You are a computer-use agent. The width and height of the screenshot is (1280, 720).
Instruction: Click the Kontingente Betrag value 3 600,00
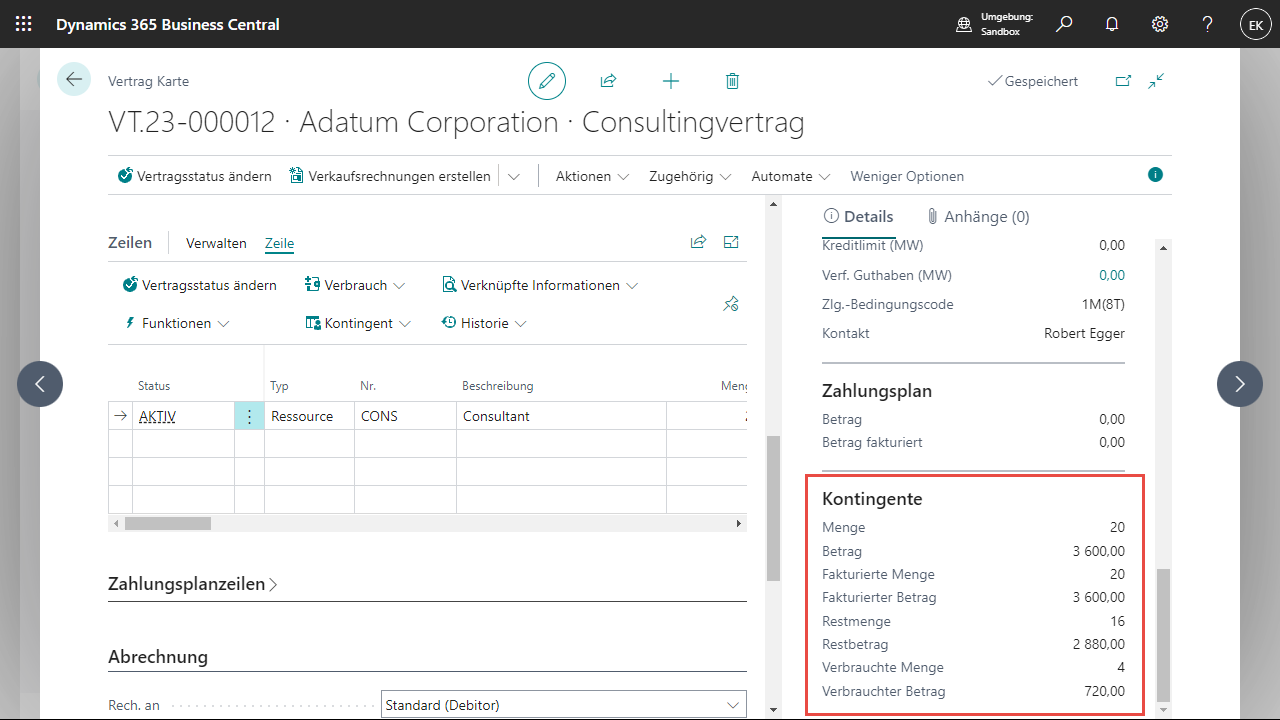pyautogui.click(x=1098, y=551)
